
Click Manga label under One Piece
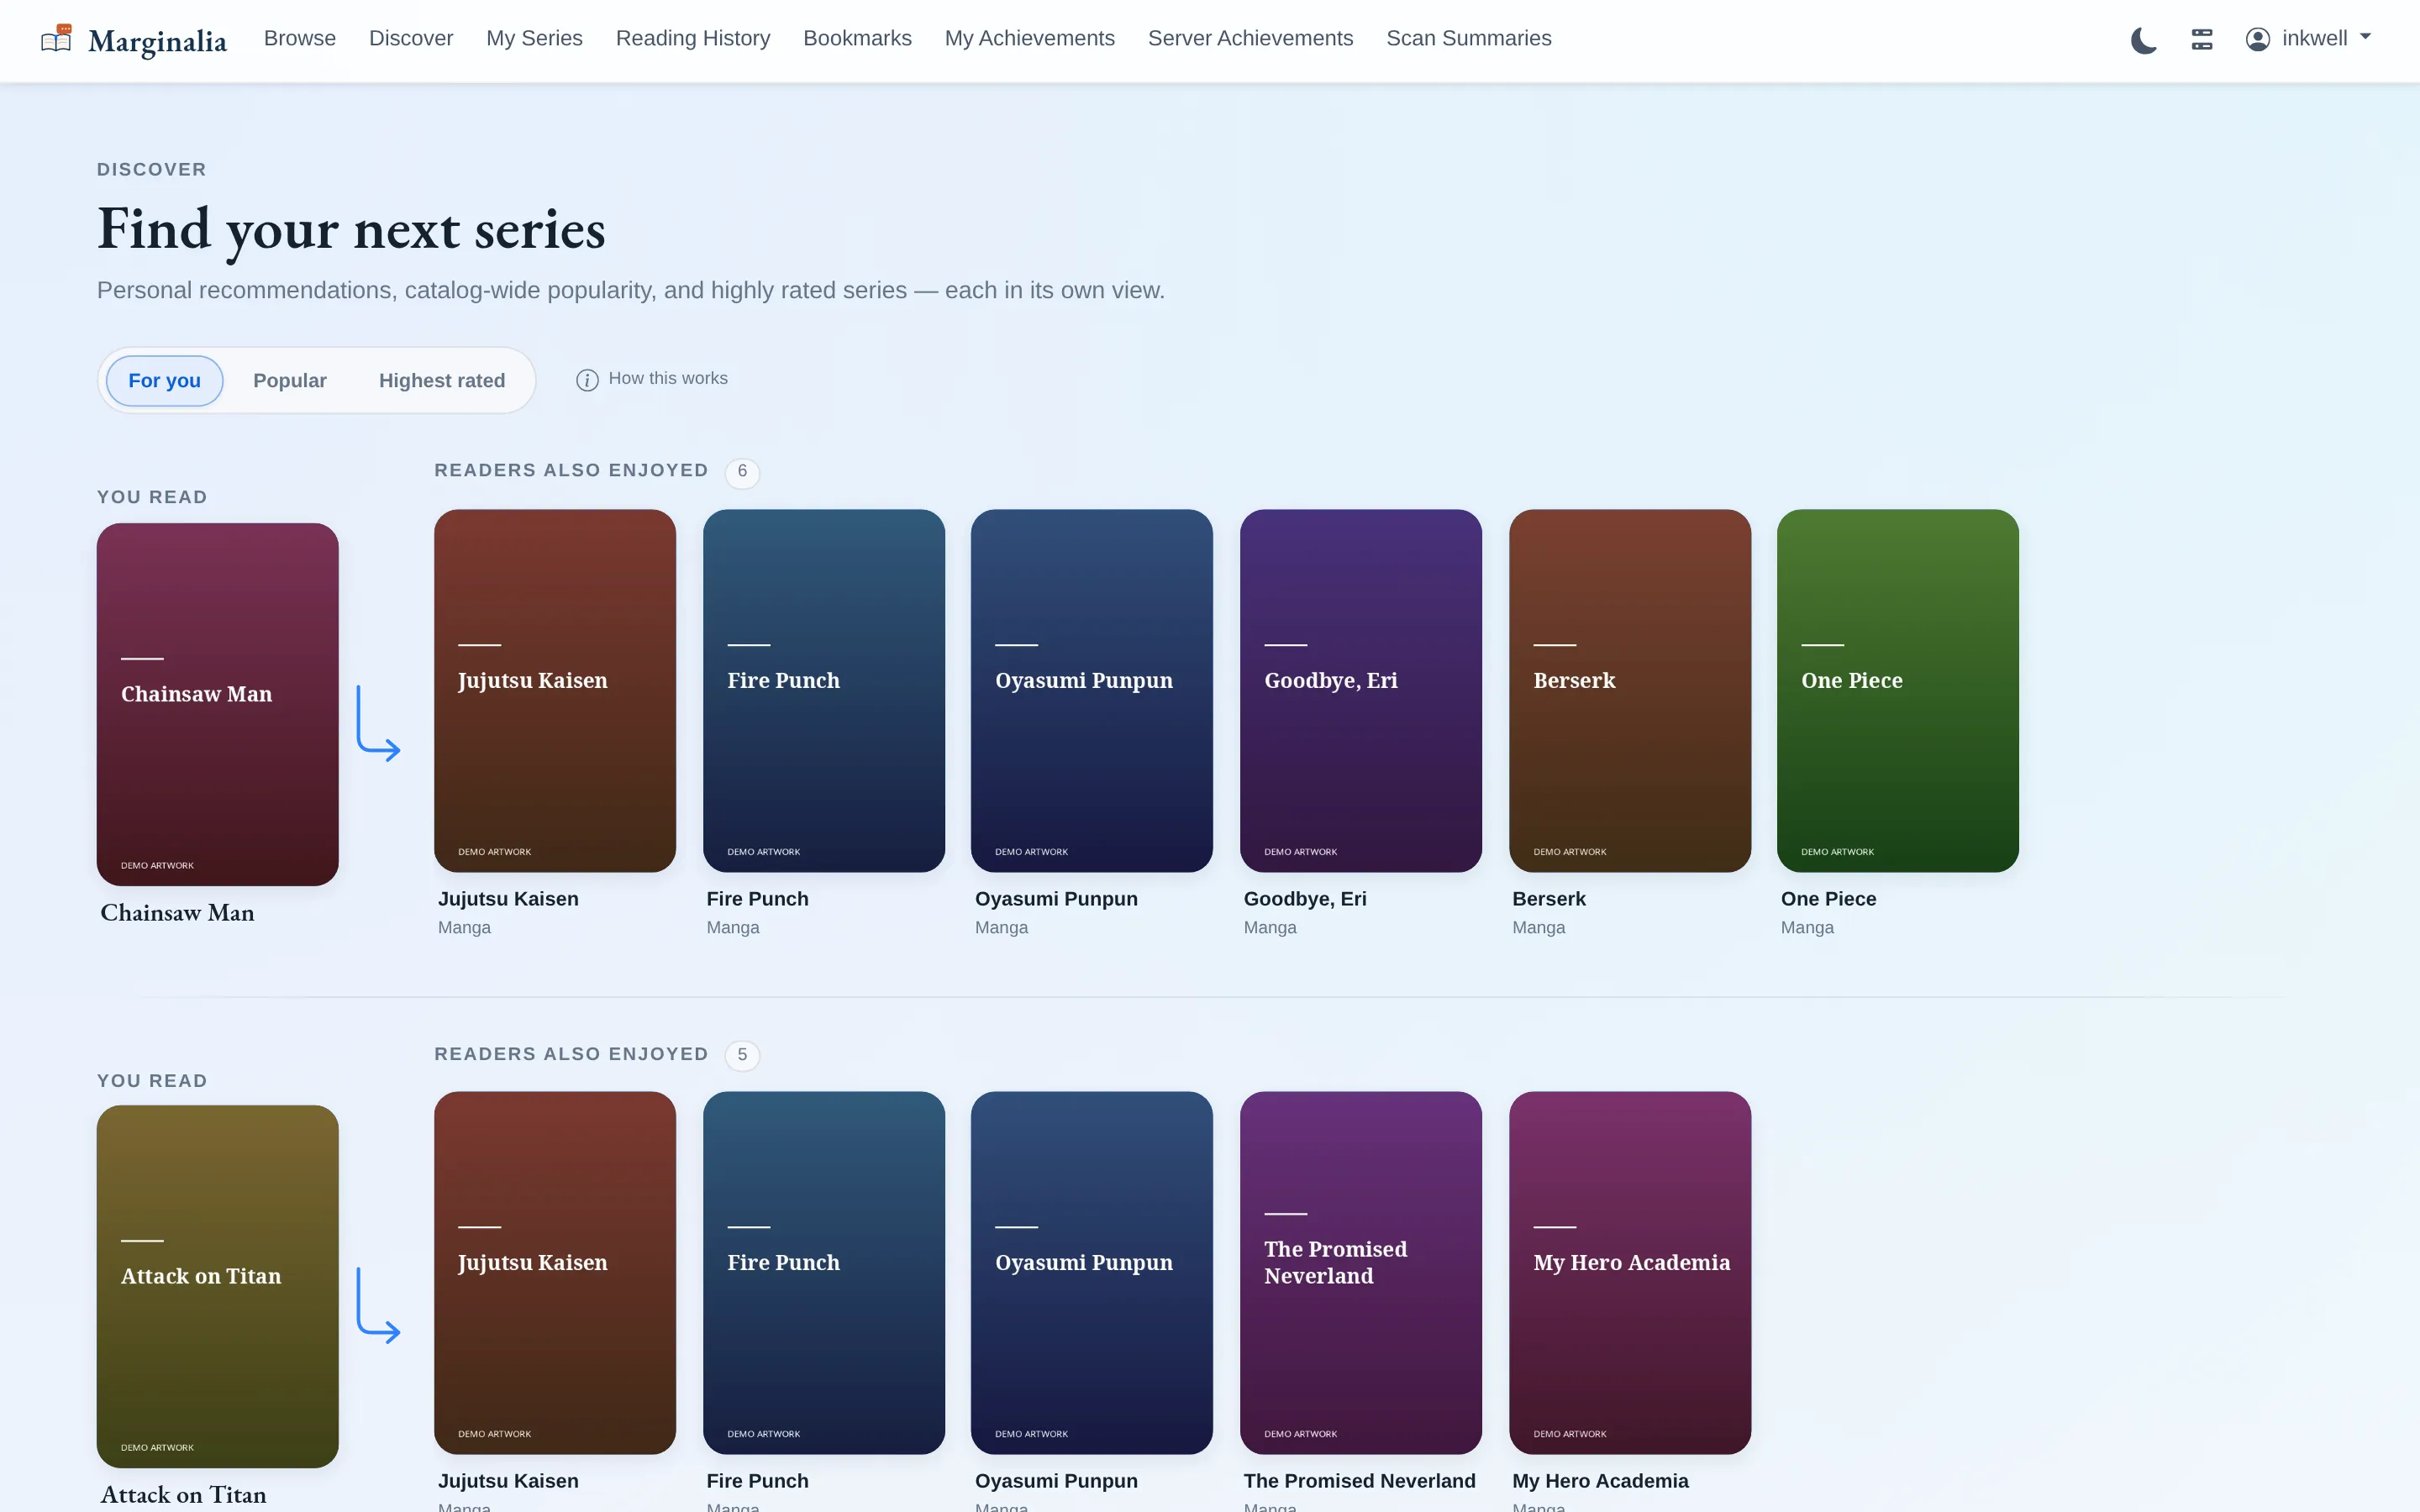(1807, 927)
